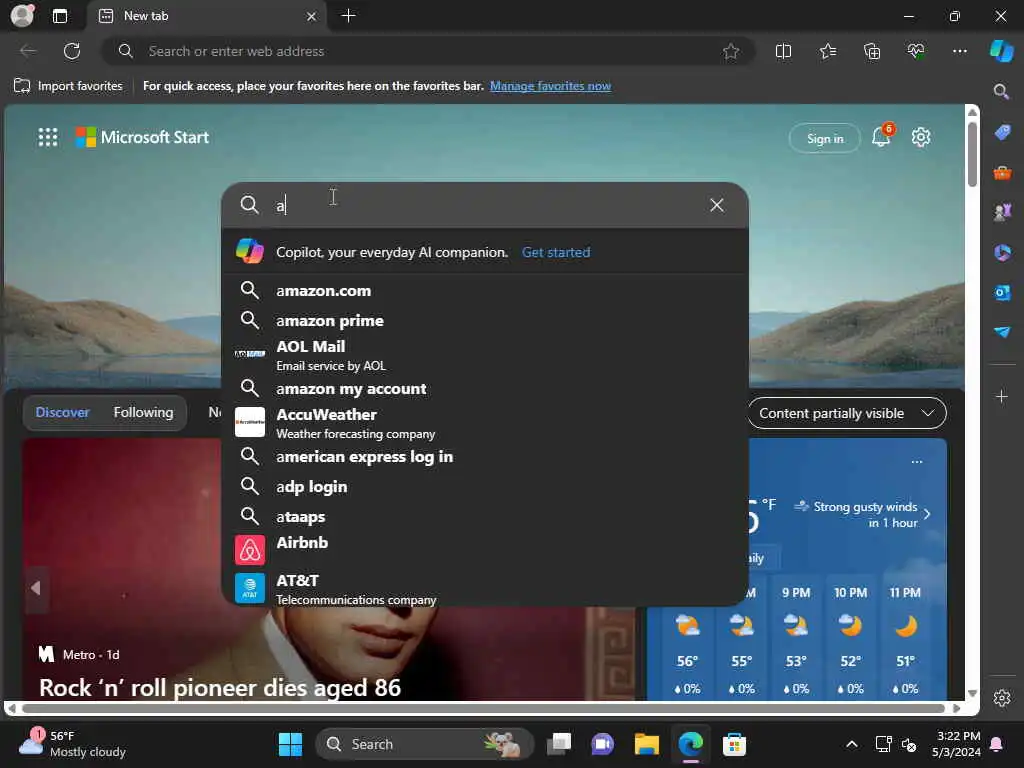The image size is (1024, 768).
Task: Open sidebar Search icon
Action: [1001, 91]
